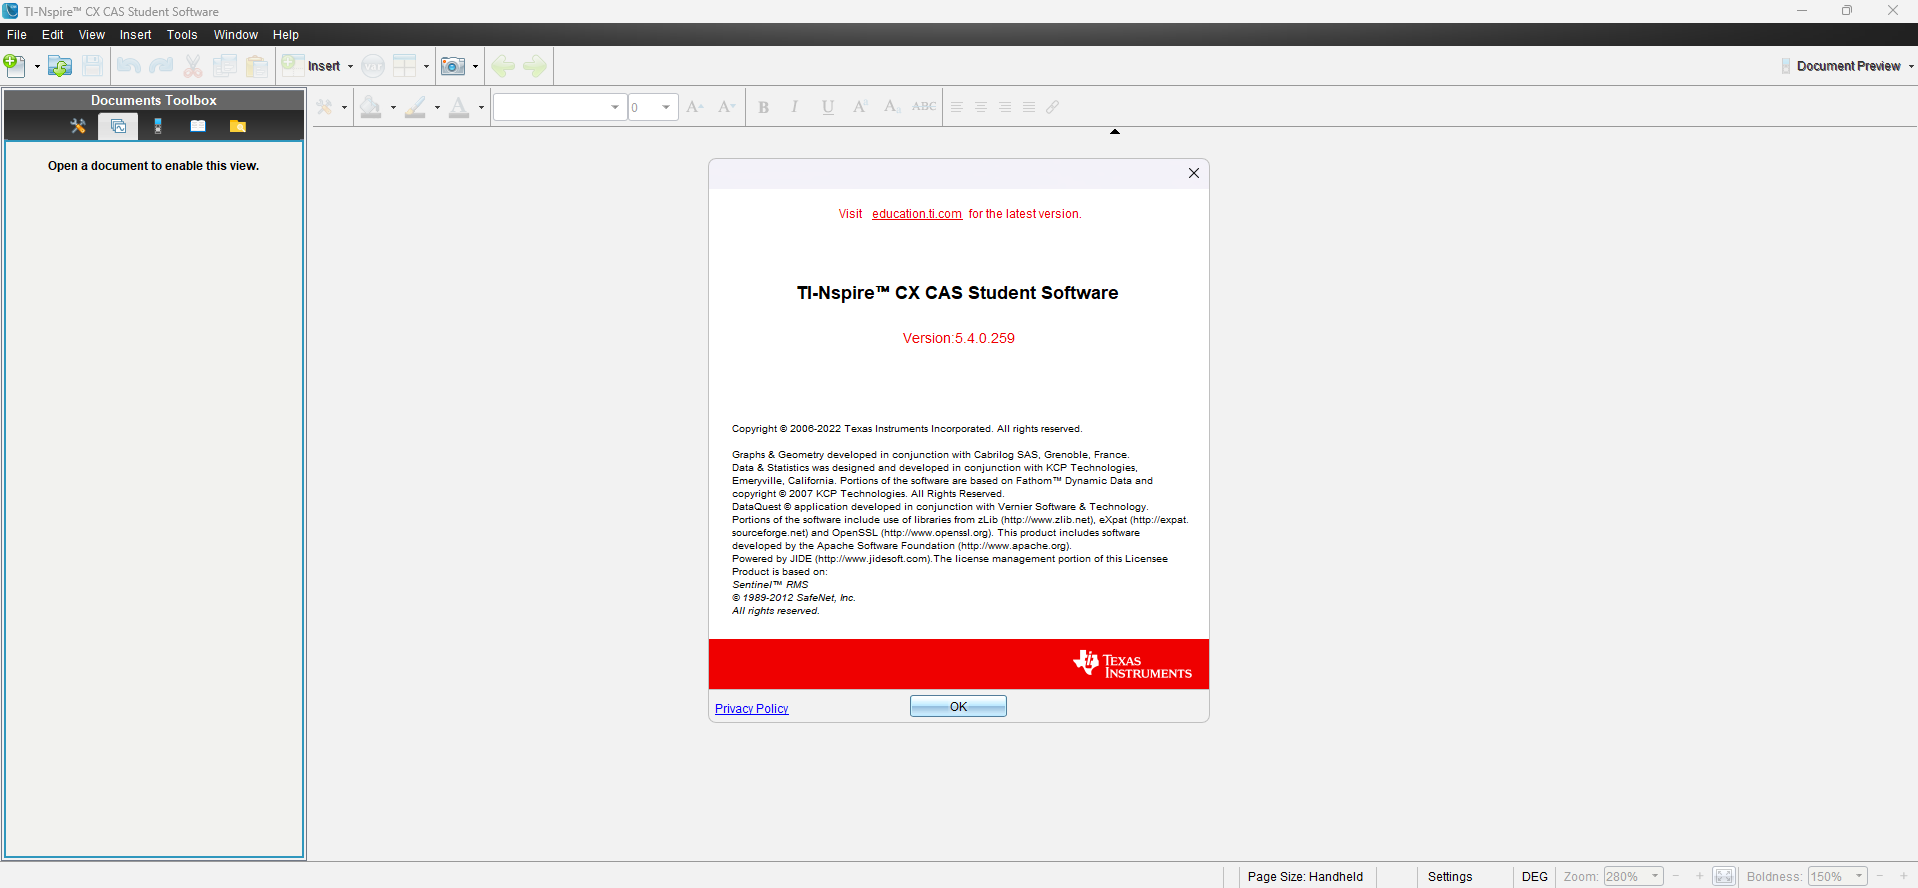Select the Page Sorter toolbox icon
1918x888 pixels.
pos(118,126)
